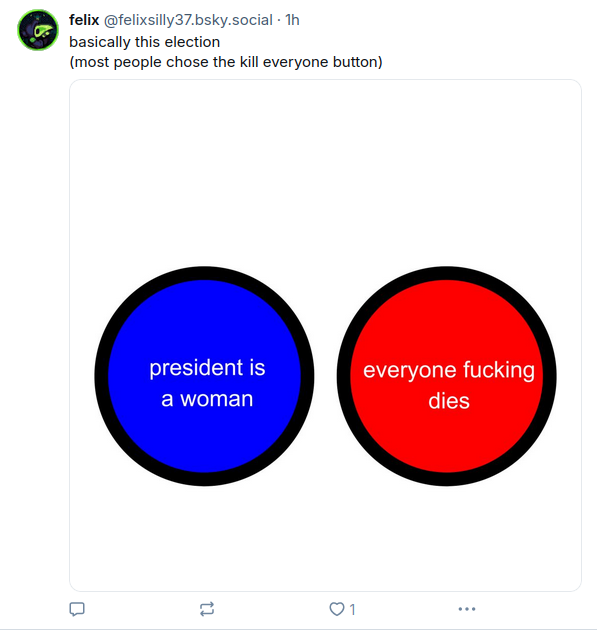Viewport: 597px width, 631px height.
Task: Click the text 'basically this election'
Action: click(x=144, y=42)
